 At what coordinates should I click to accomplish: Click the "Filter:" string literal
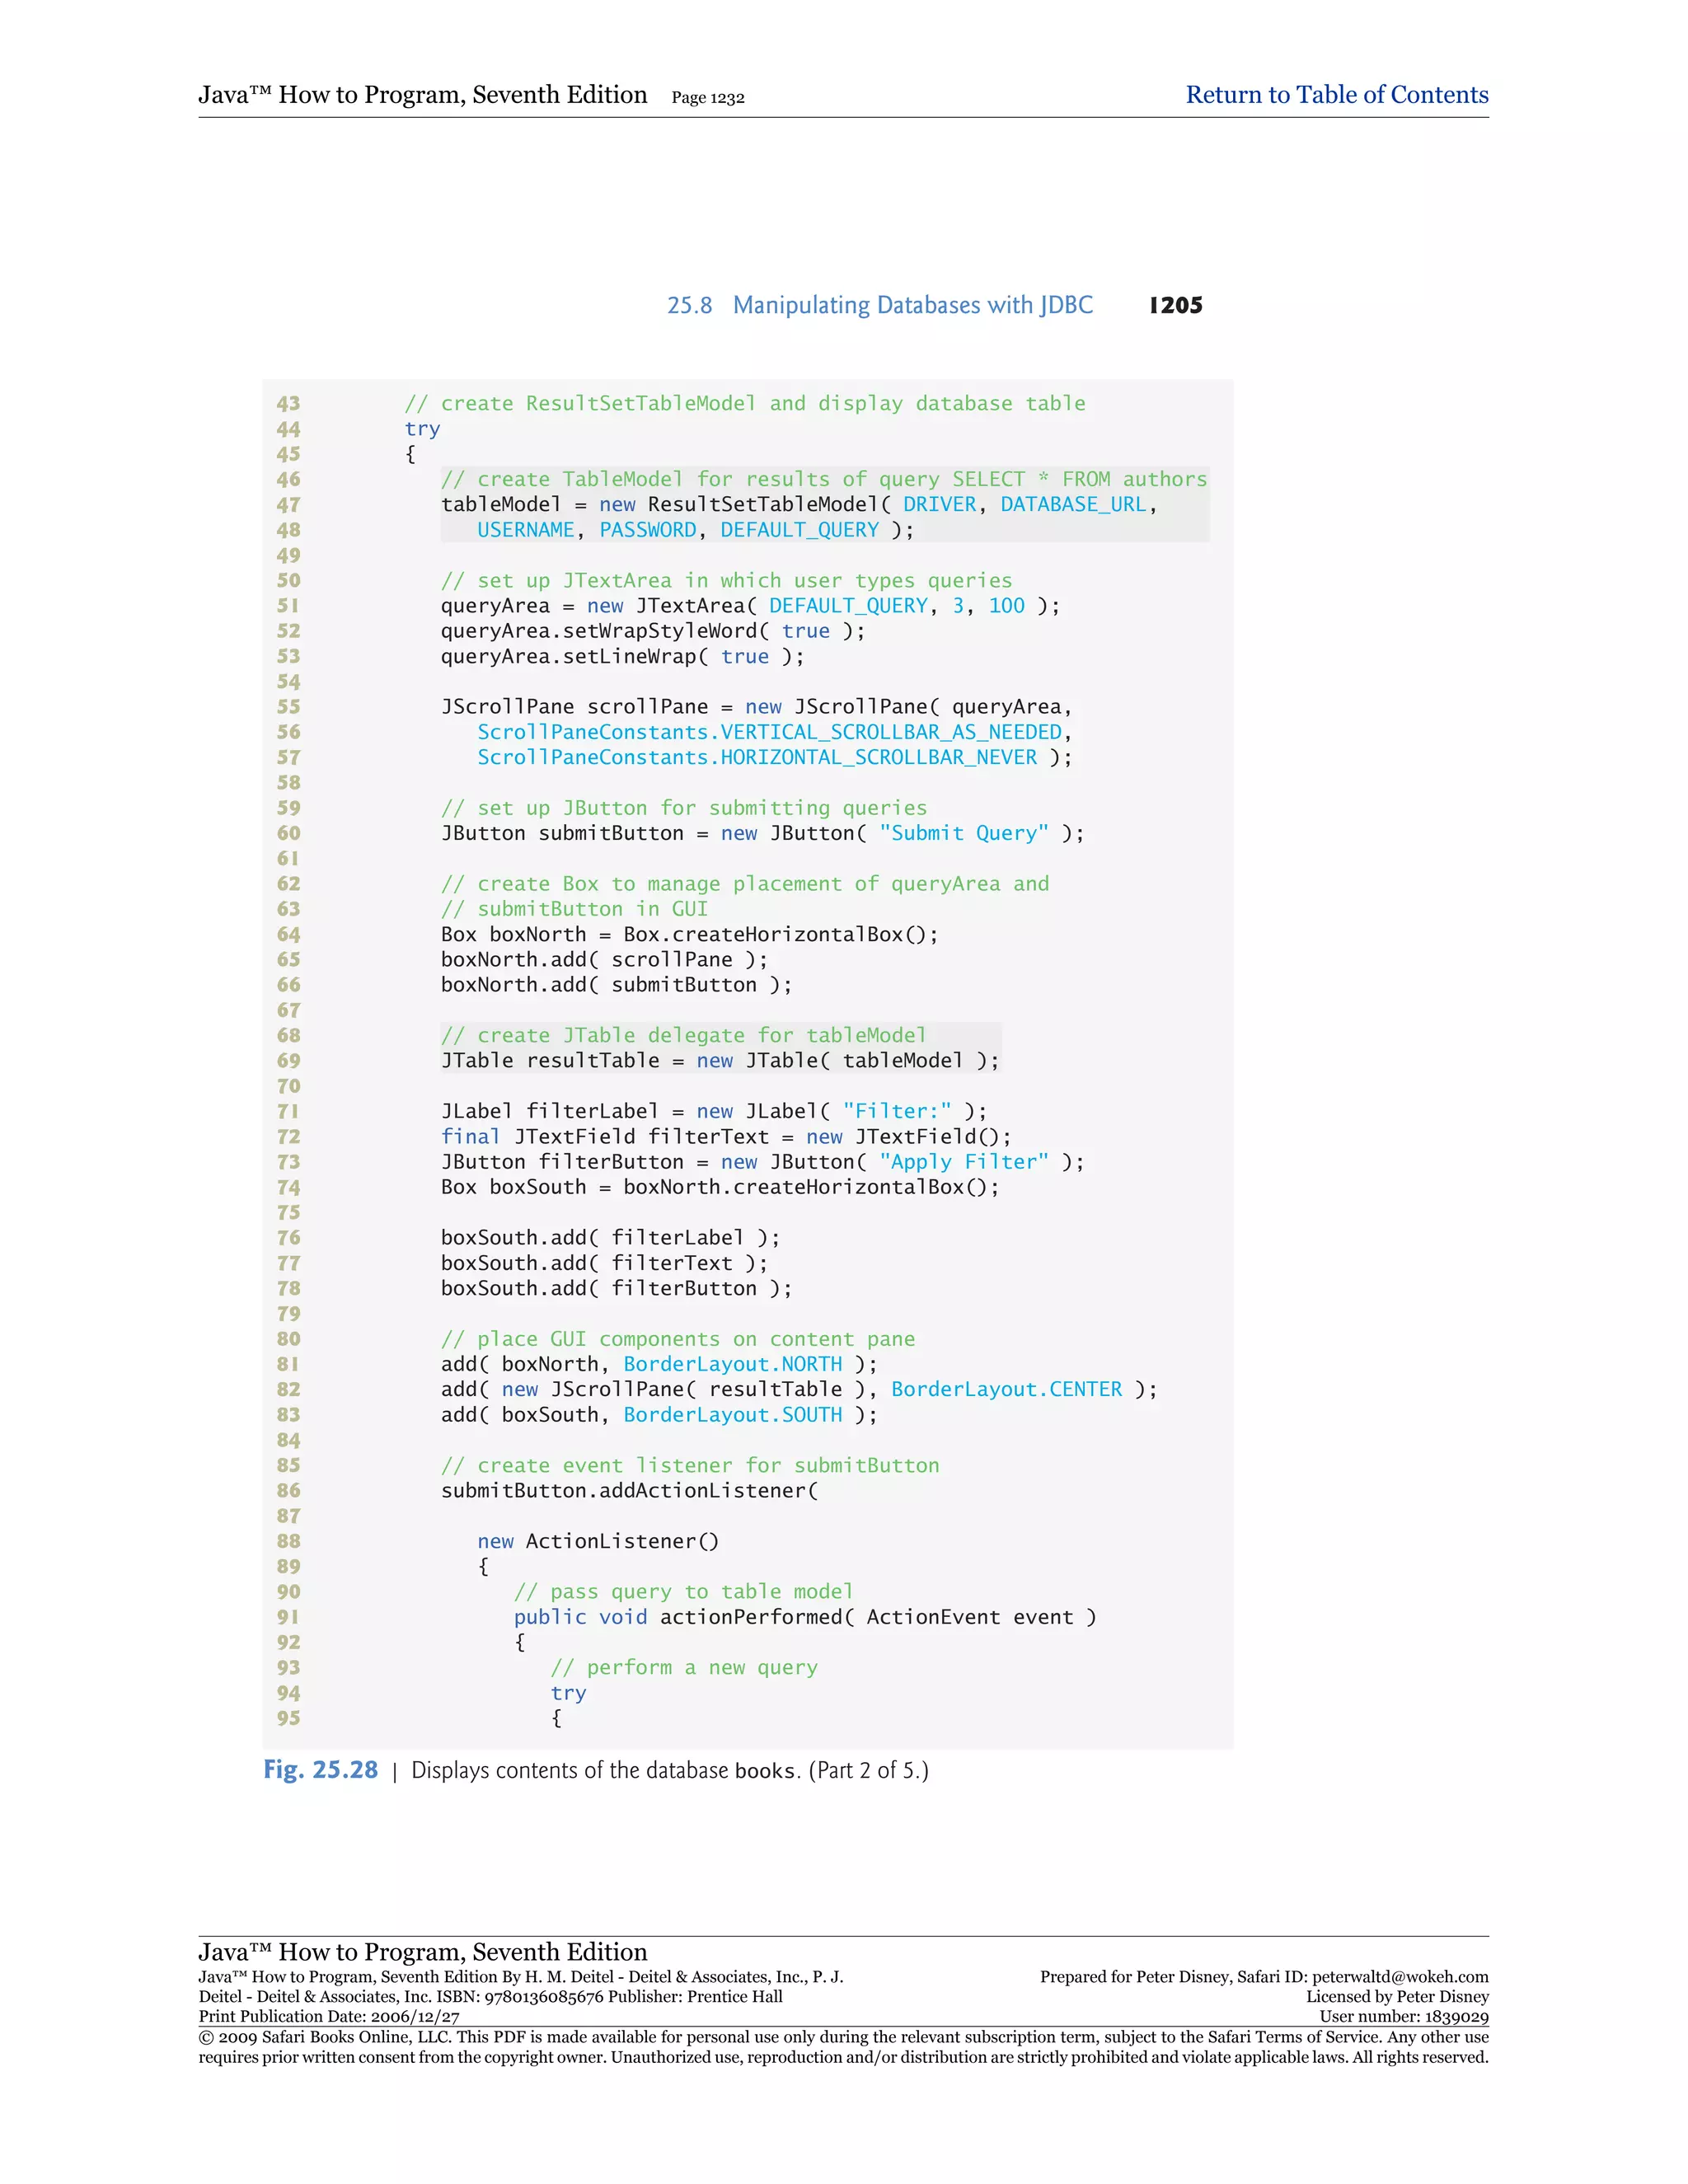pyautogui.click(x=897, y=1111)
